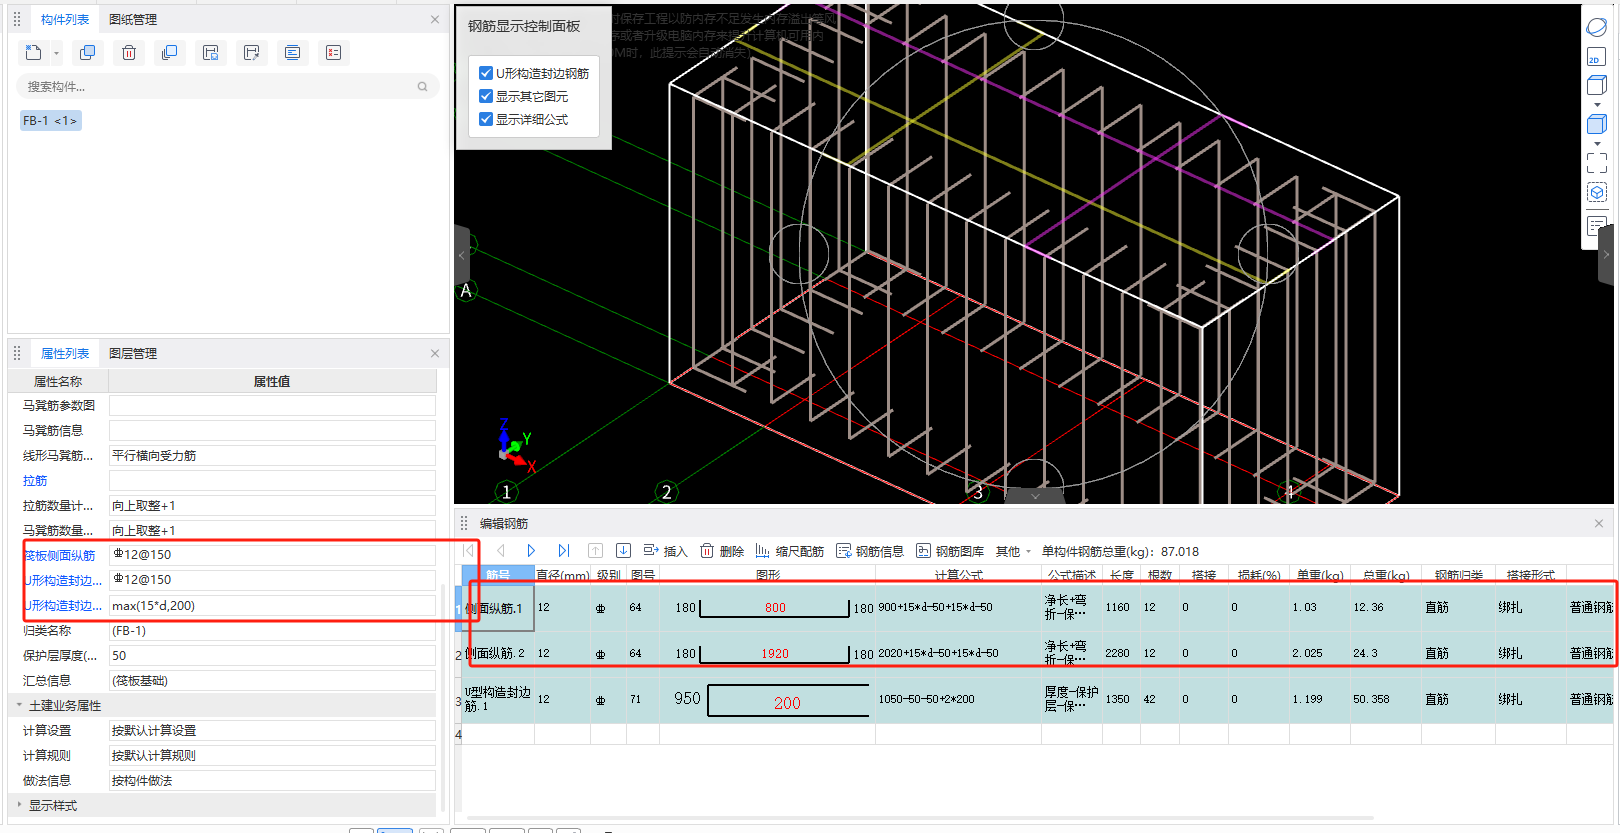Open the 其他 dropdown menu

1013,551
